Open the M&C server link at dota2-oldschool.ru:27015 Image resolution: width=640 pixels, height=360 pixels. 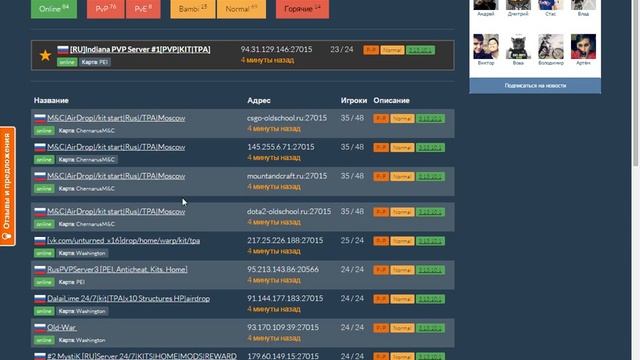coord(116,211)
